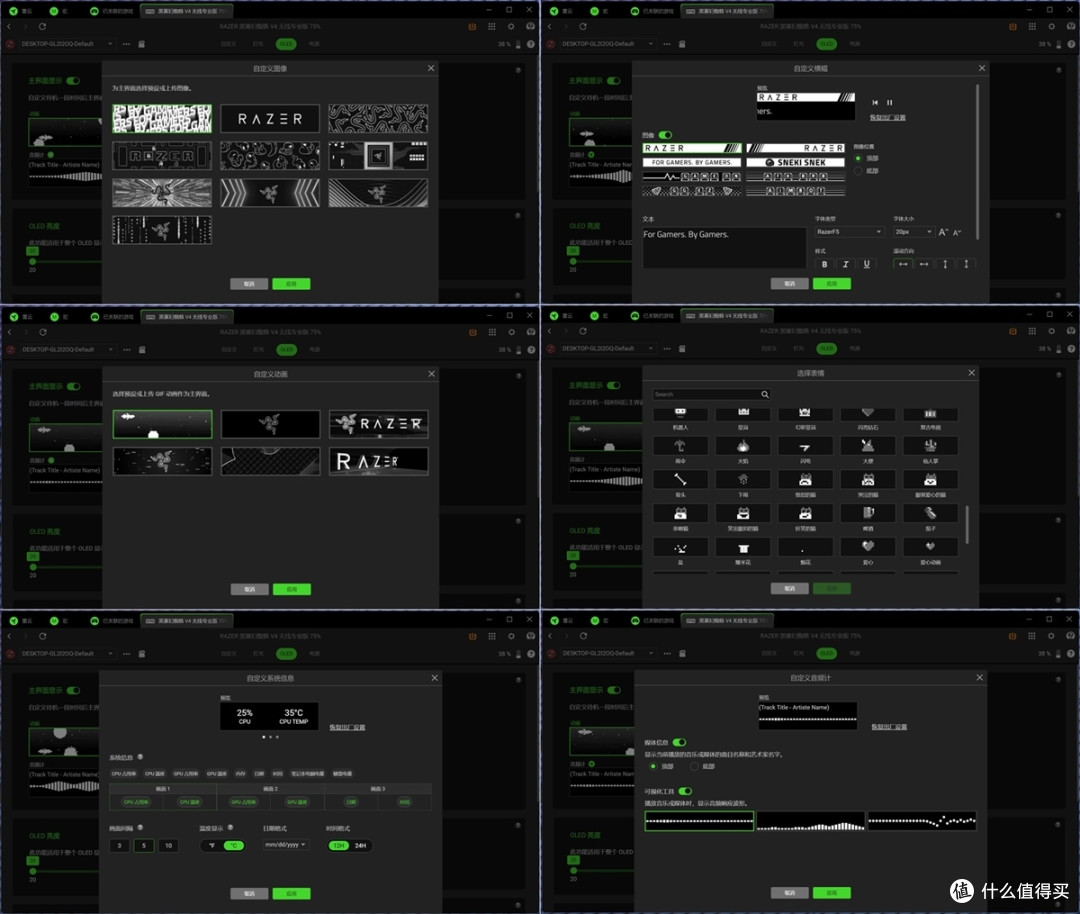Screen dimensions: 1080x914
Task: Go back in the custom banner window
Action: tap(549, 26)
